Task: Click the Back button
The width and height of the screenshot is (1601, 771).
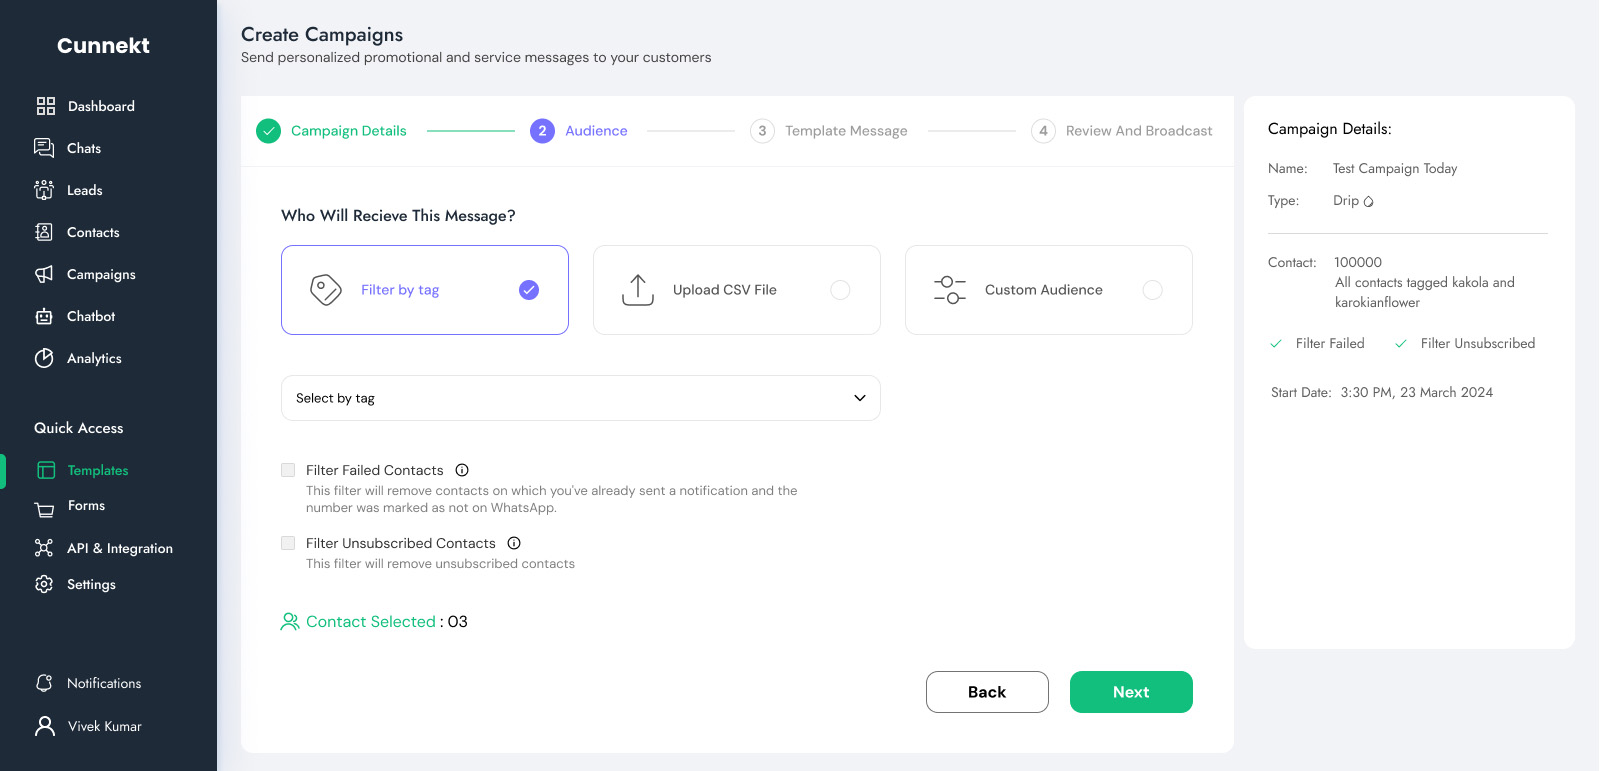Action: [x=987, y=692]
